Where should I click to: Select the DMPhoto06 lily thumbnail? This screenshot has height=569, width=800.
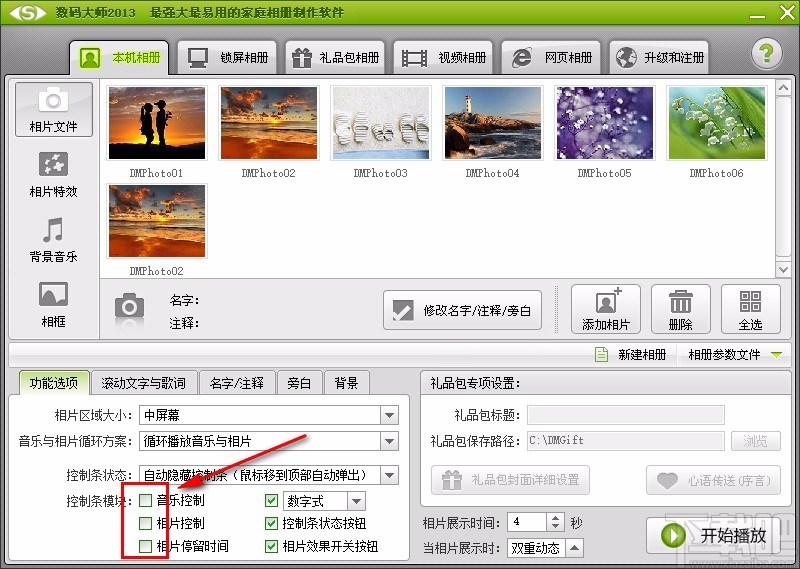(716, 123)
